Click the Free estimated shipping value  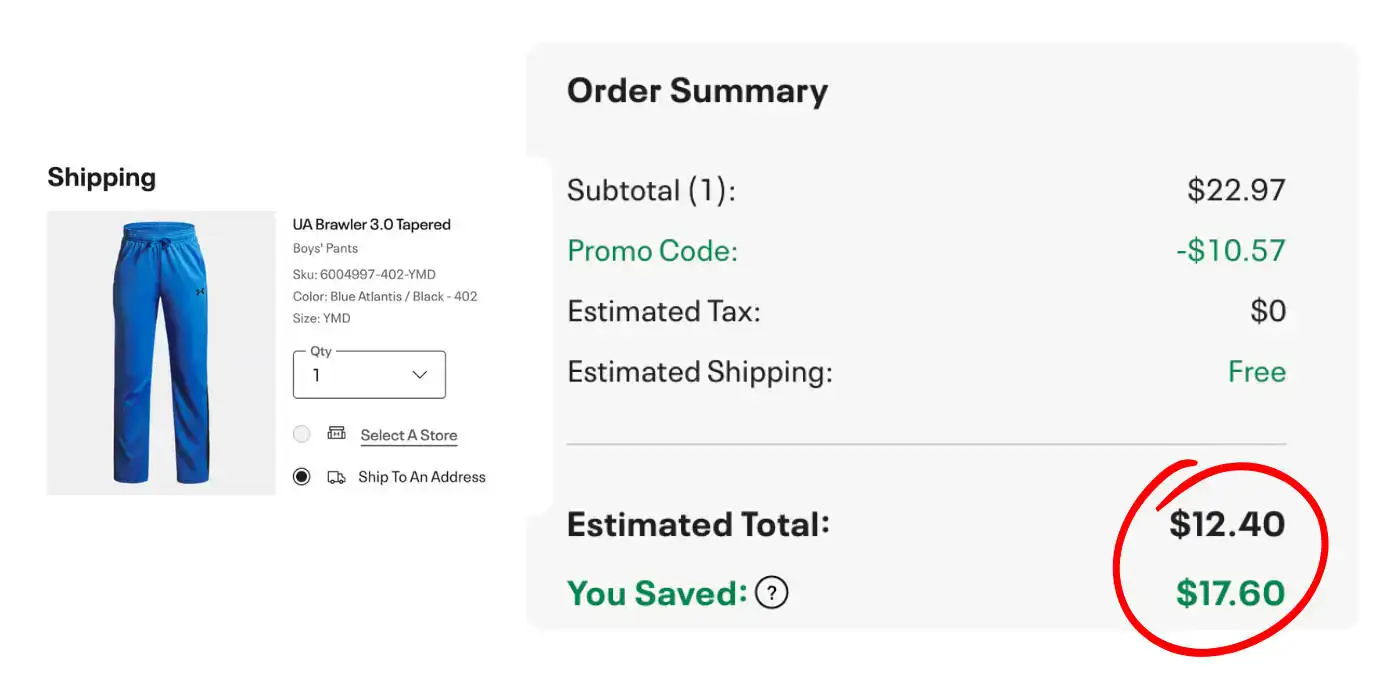click(1257, 372)
